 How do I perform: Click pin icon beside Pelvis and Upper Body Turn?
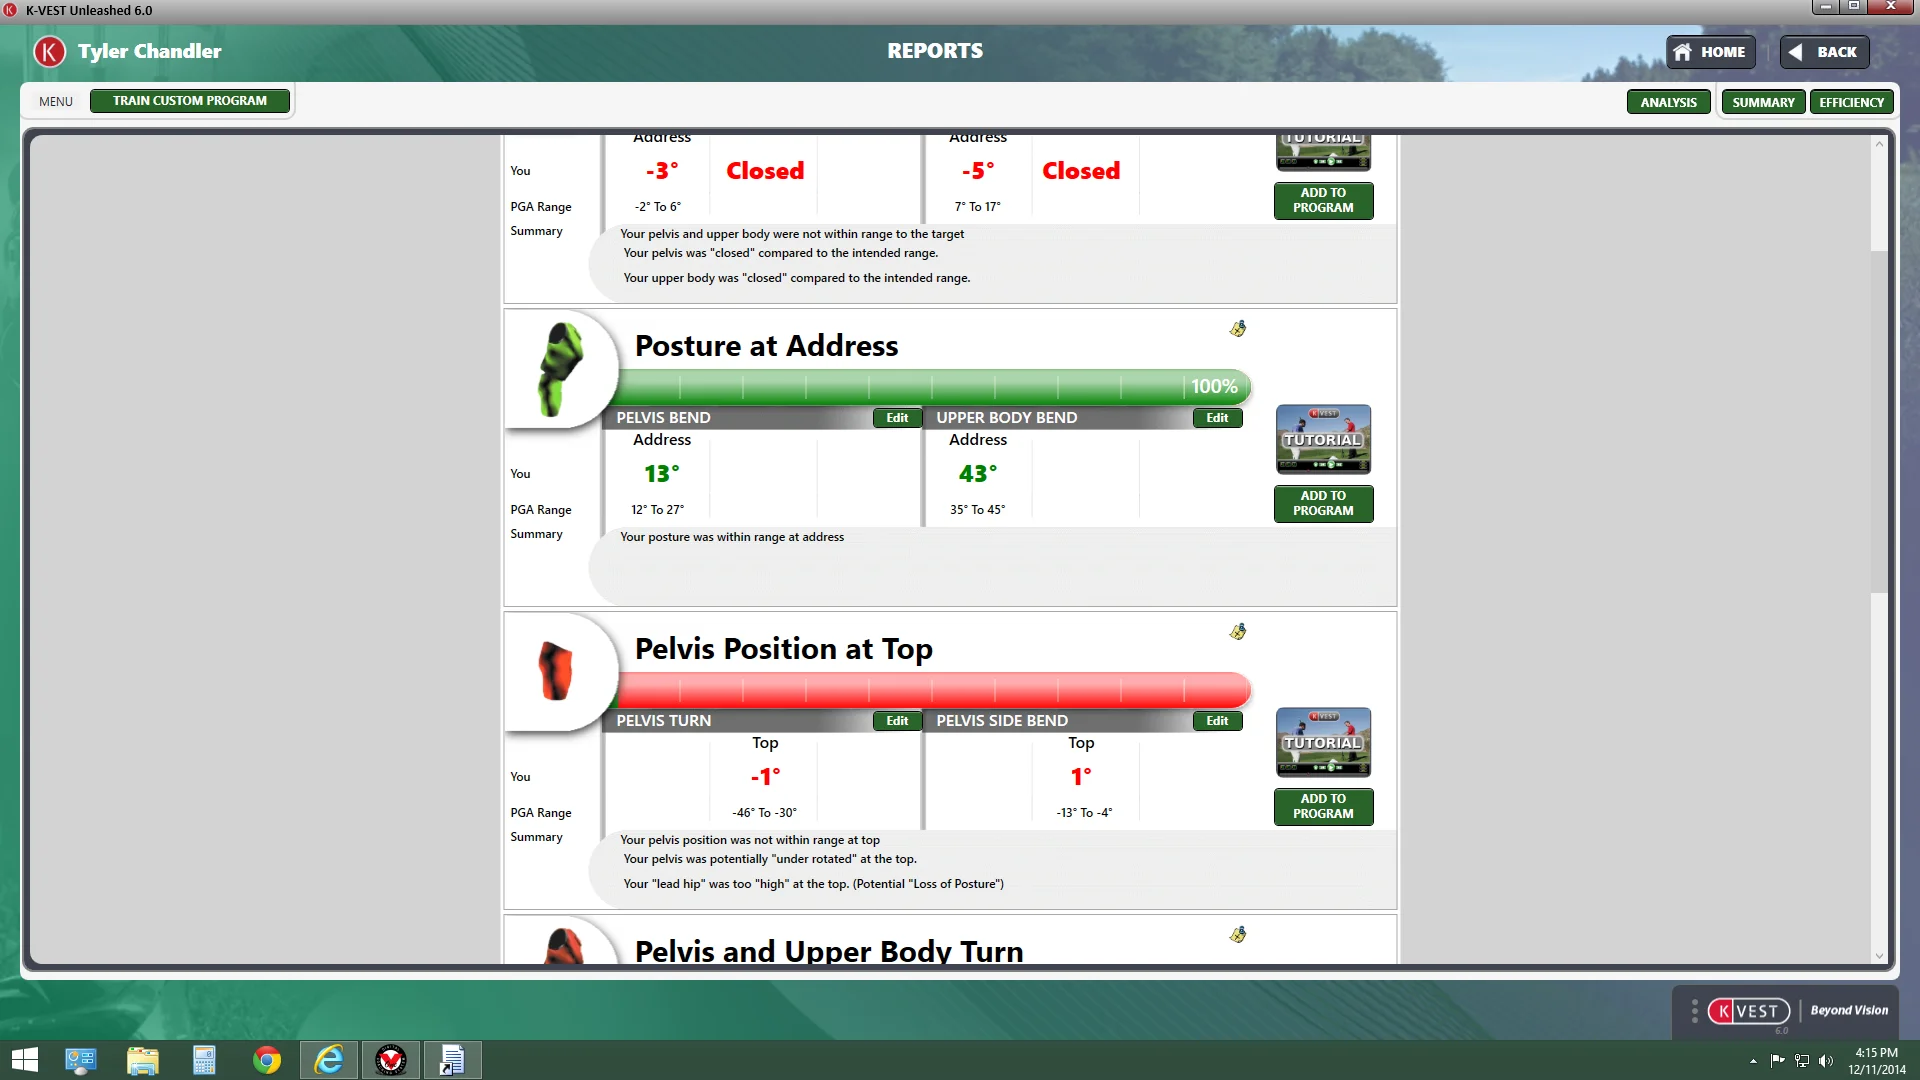pyautogui.click(x=1238, y=935)
